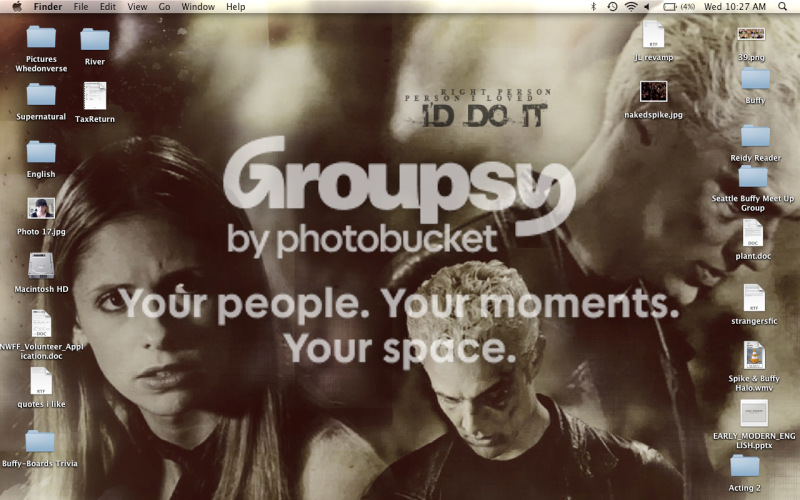Select the plant.doc file icon
Viewport: 800px width, 500px height.
753,233
